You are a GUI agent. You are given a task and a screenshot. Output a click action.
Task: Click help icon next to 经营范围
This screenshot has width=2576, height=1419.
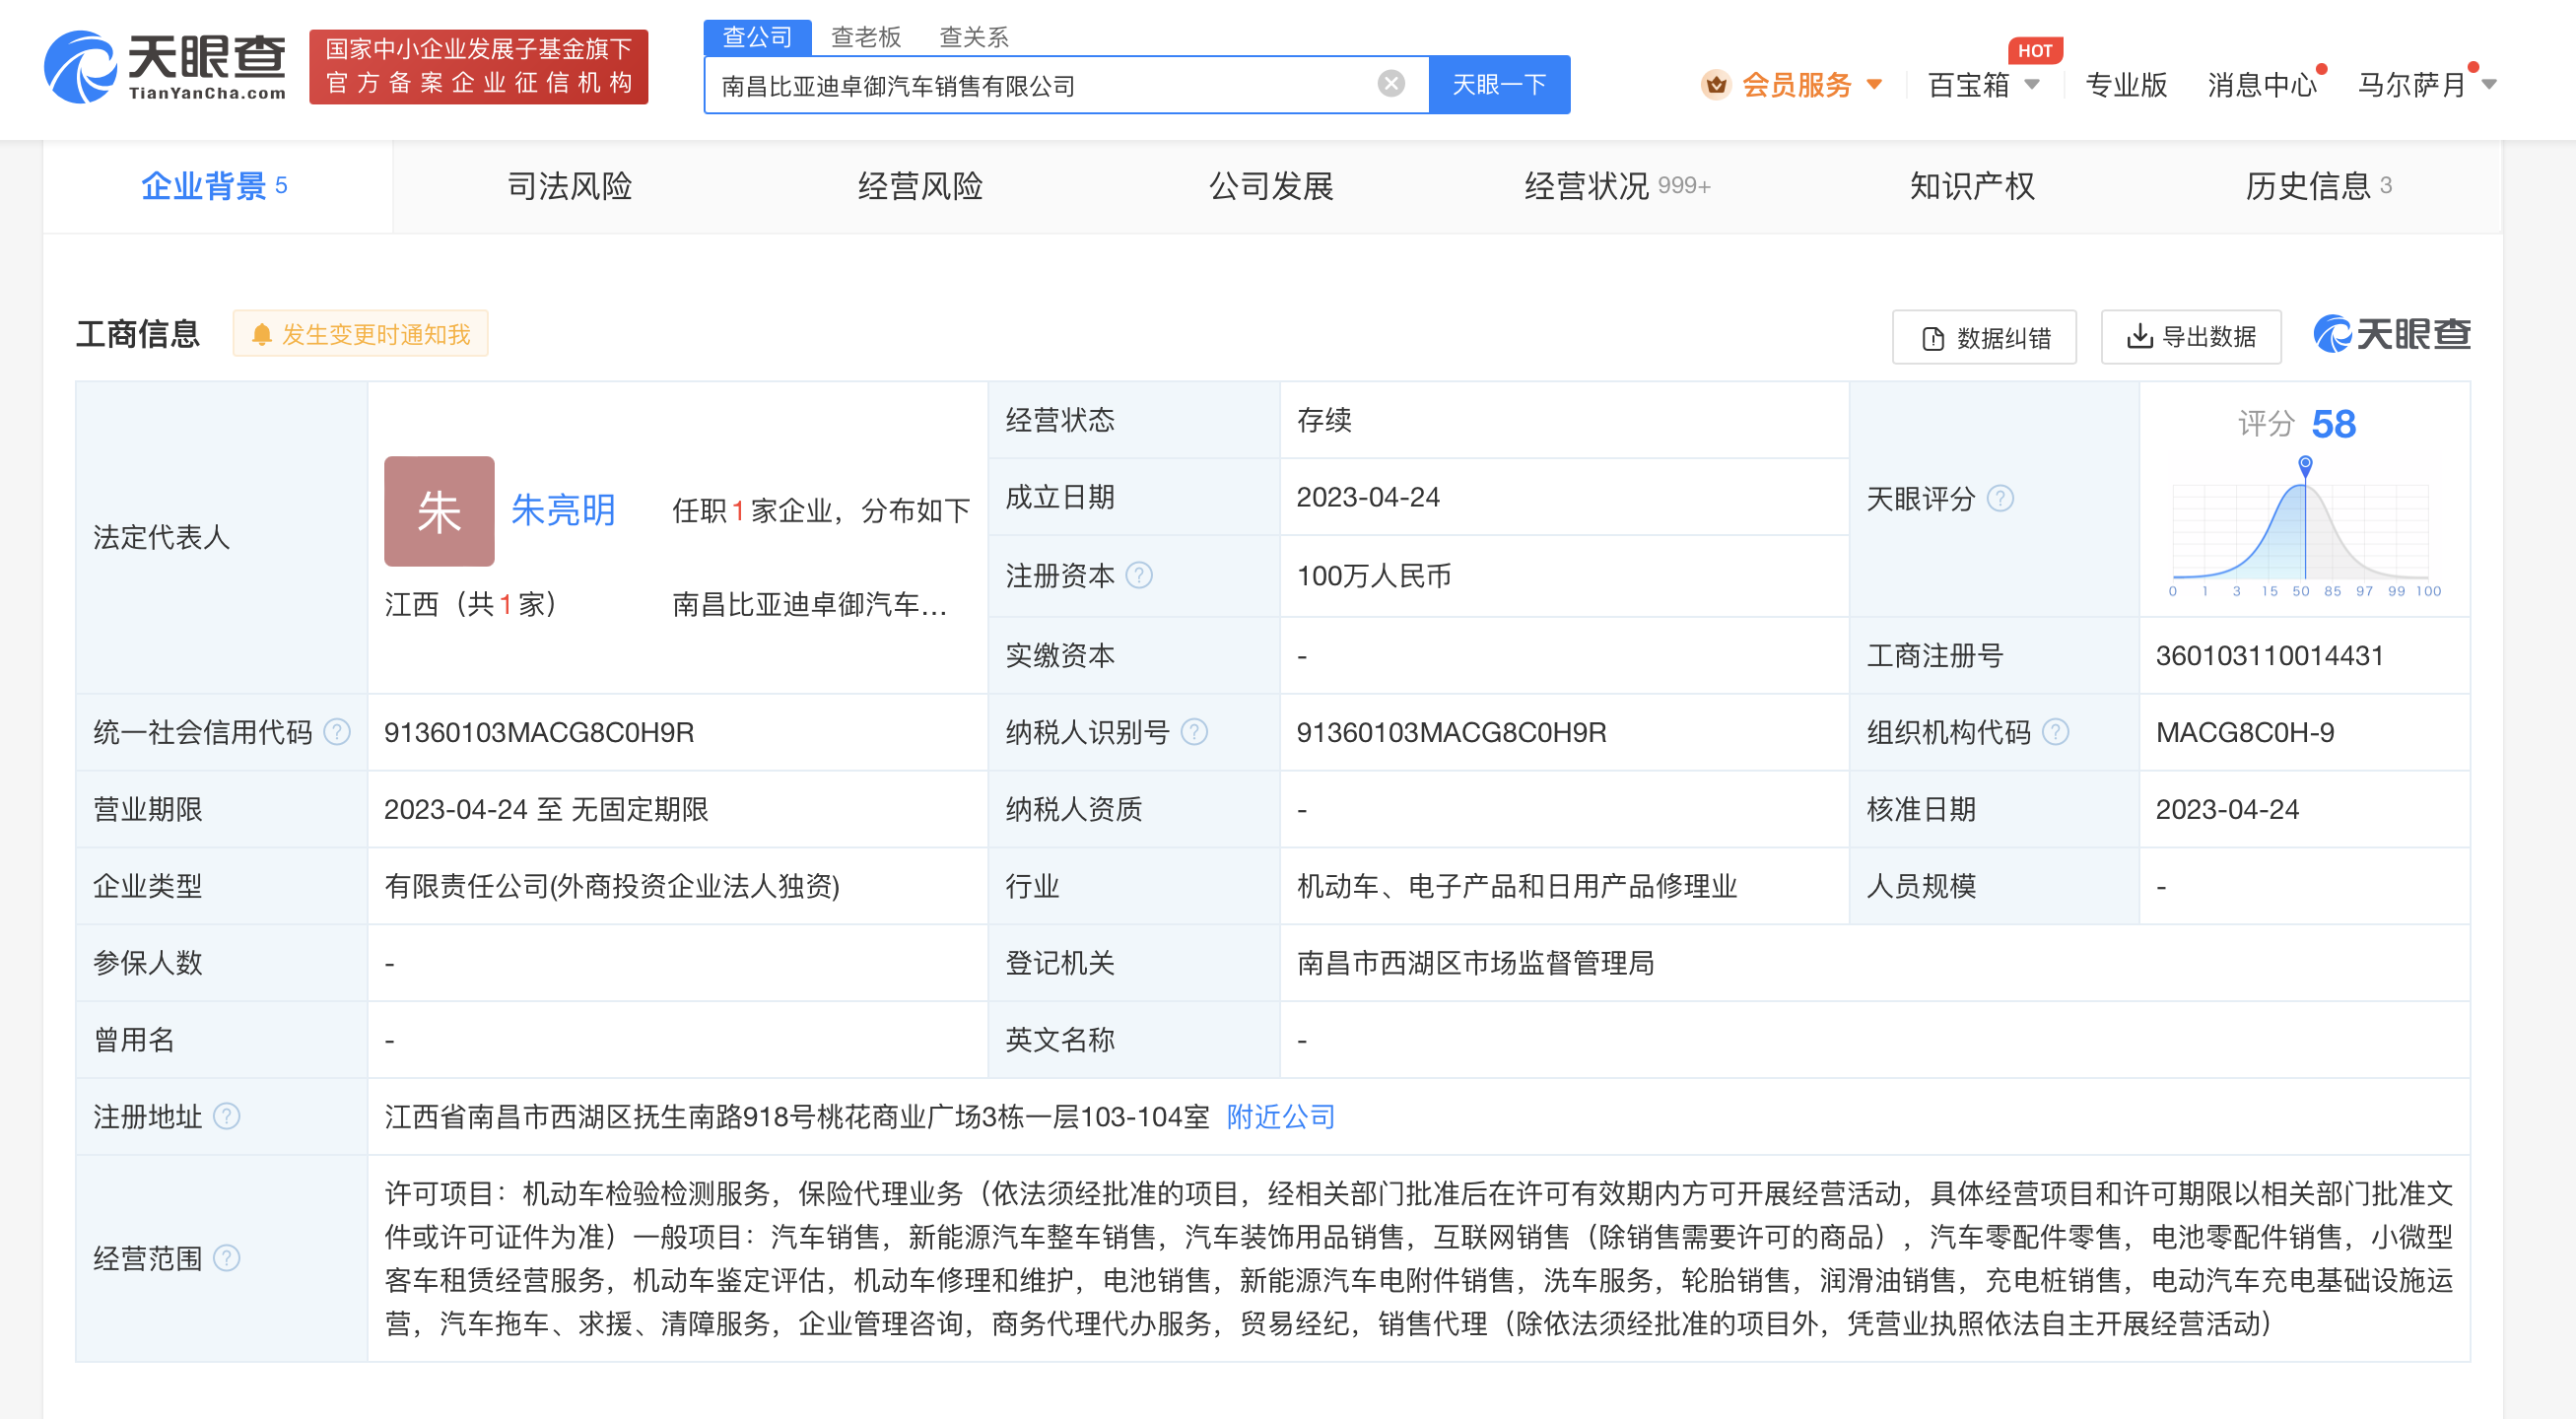(x=227, y=1258)
